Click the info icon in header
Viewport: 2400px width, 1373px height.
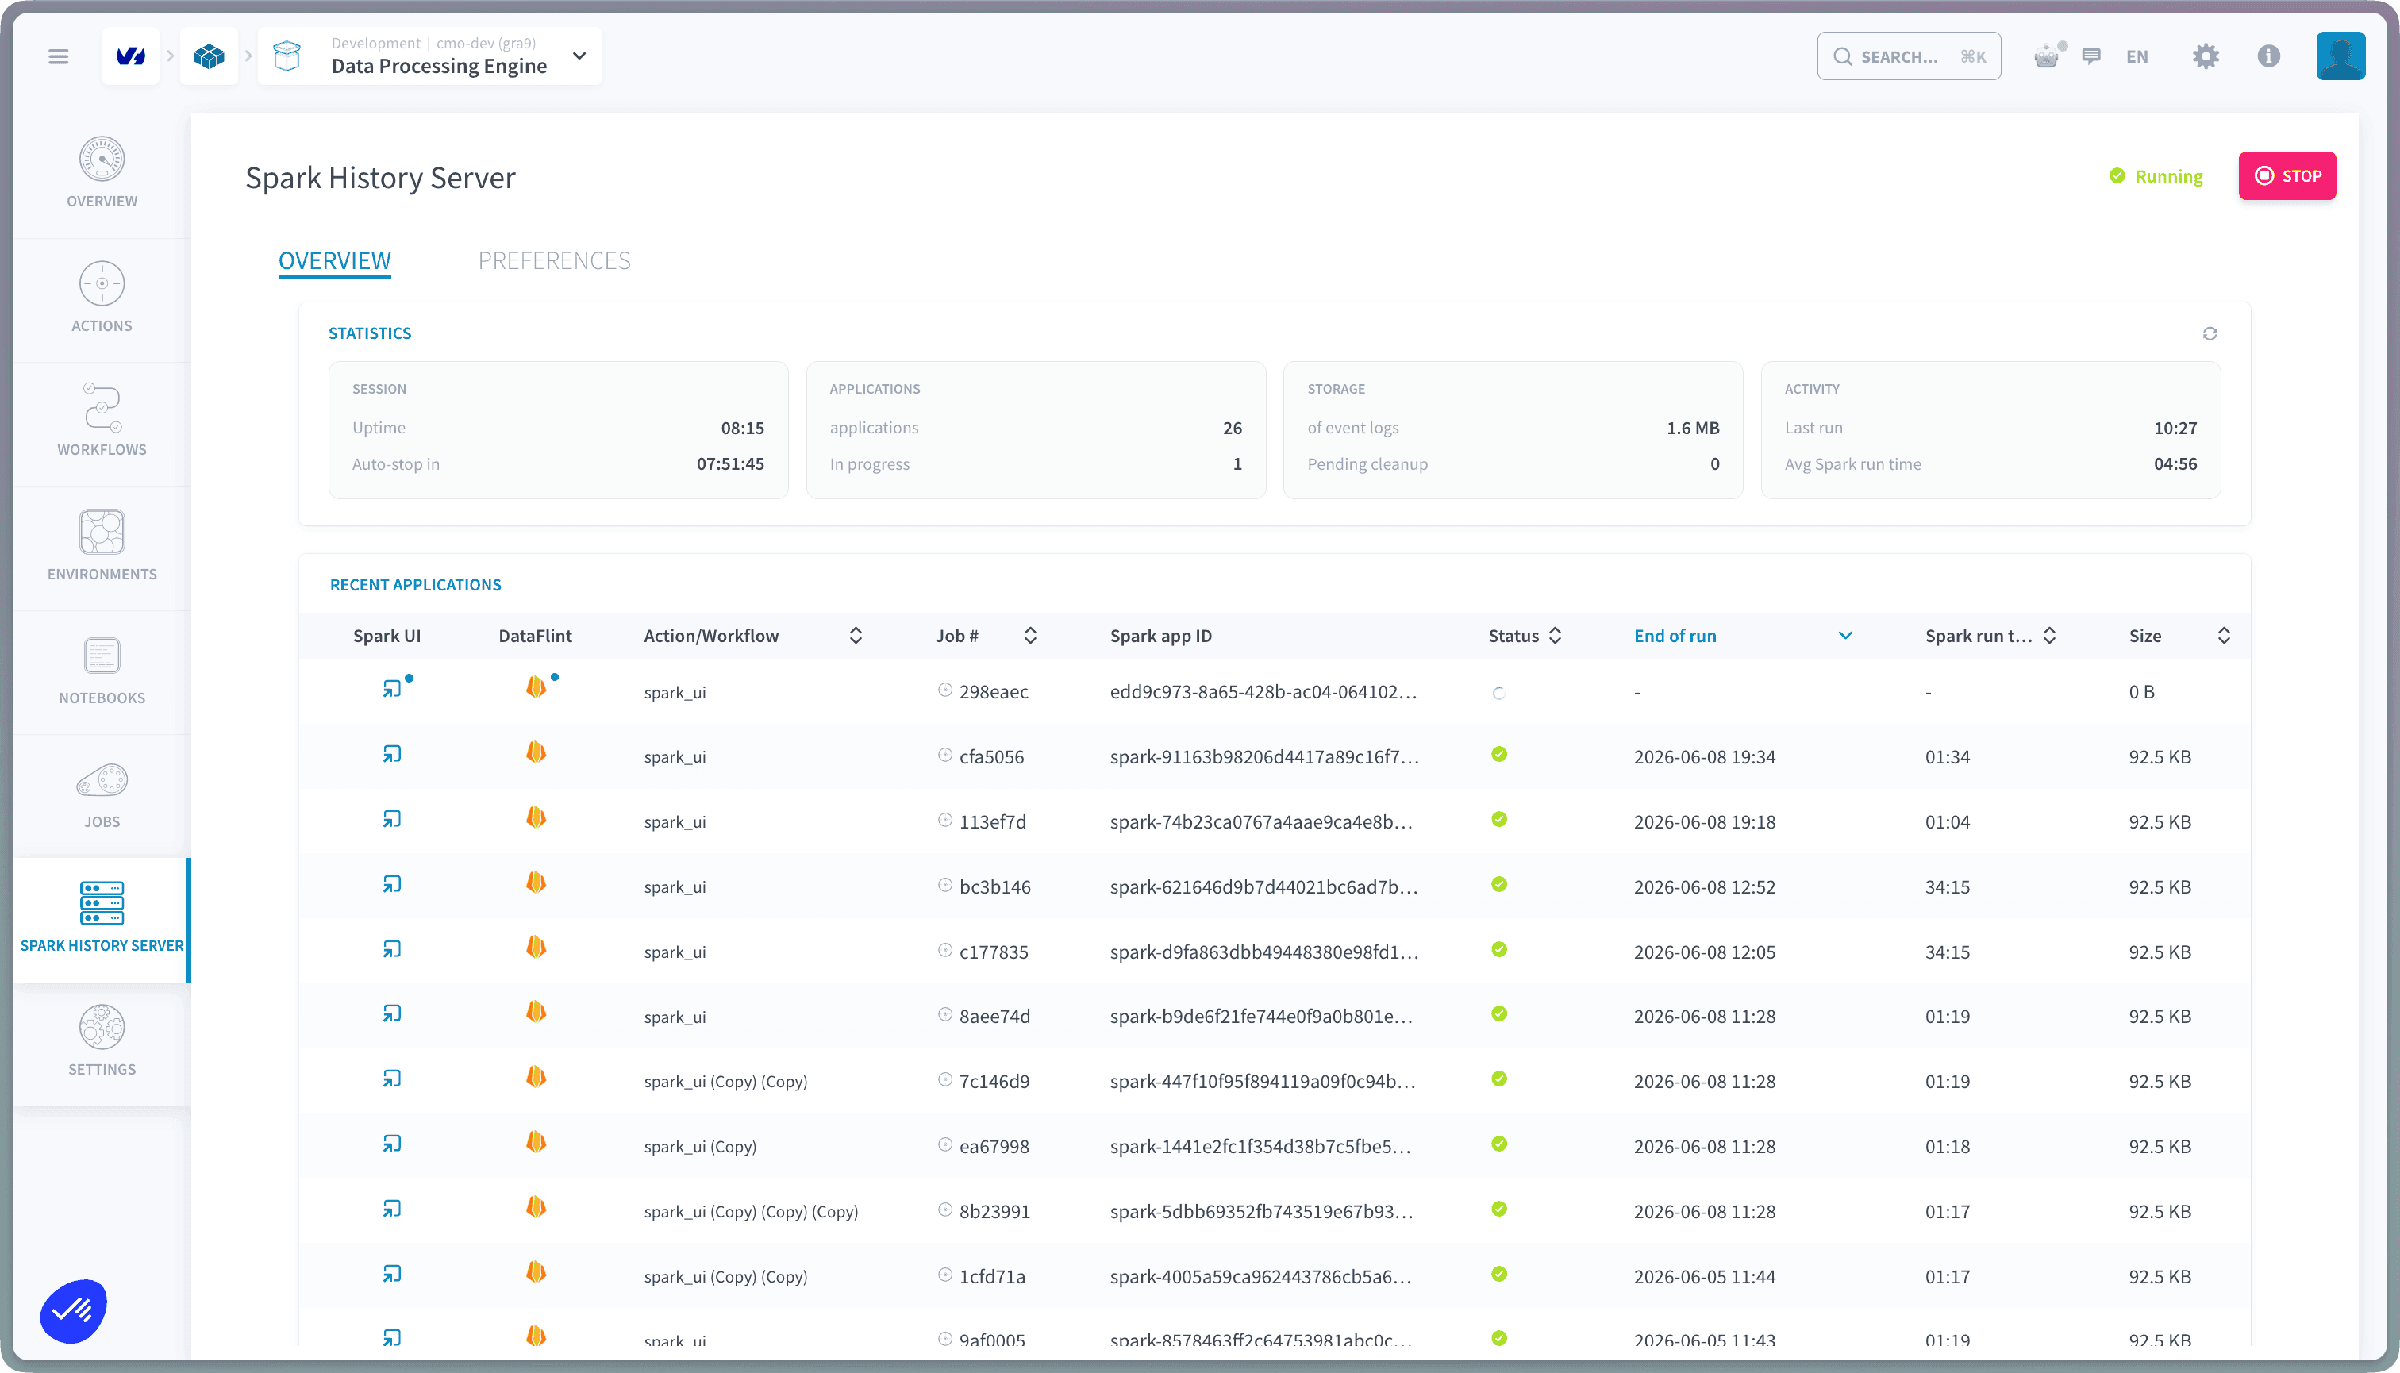coord(2268,56)
